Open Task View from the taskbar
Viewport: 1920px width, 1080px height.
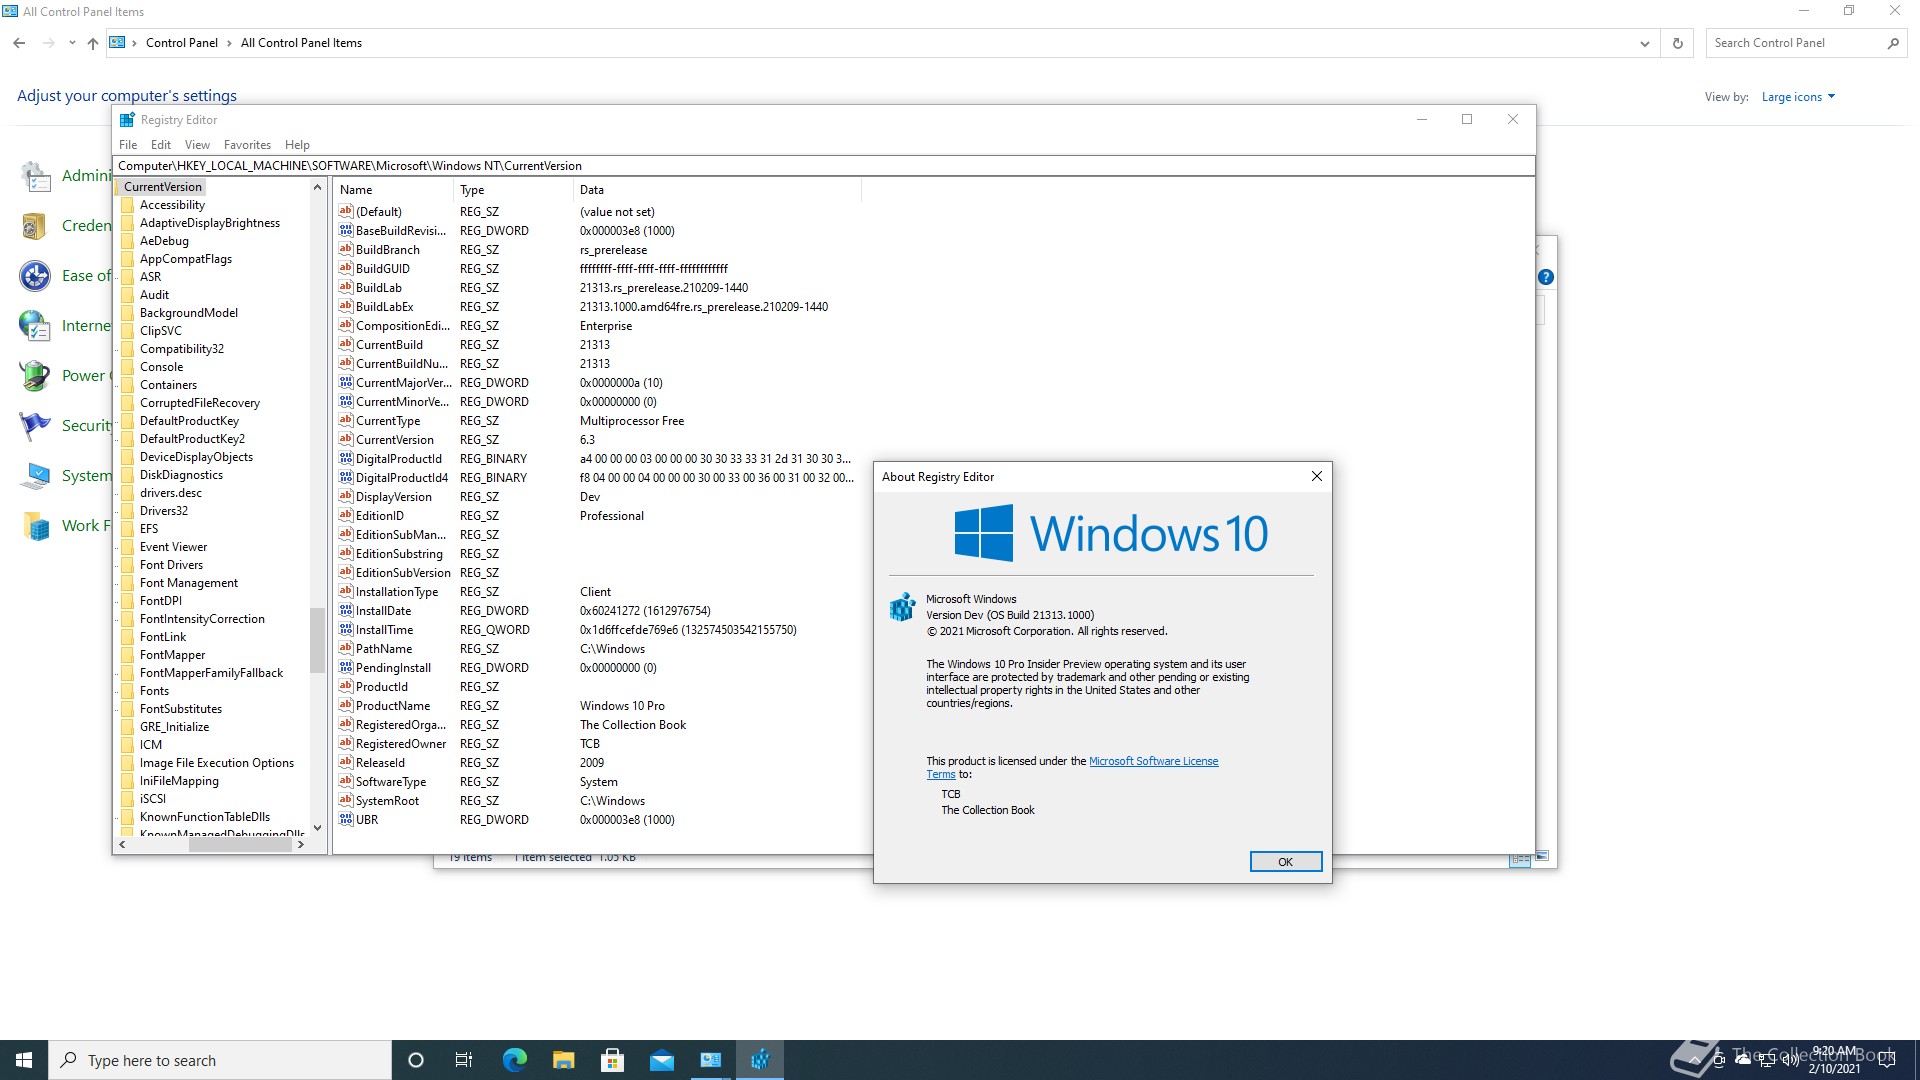click(464, 1060)
